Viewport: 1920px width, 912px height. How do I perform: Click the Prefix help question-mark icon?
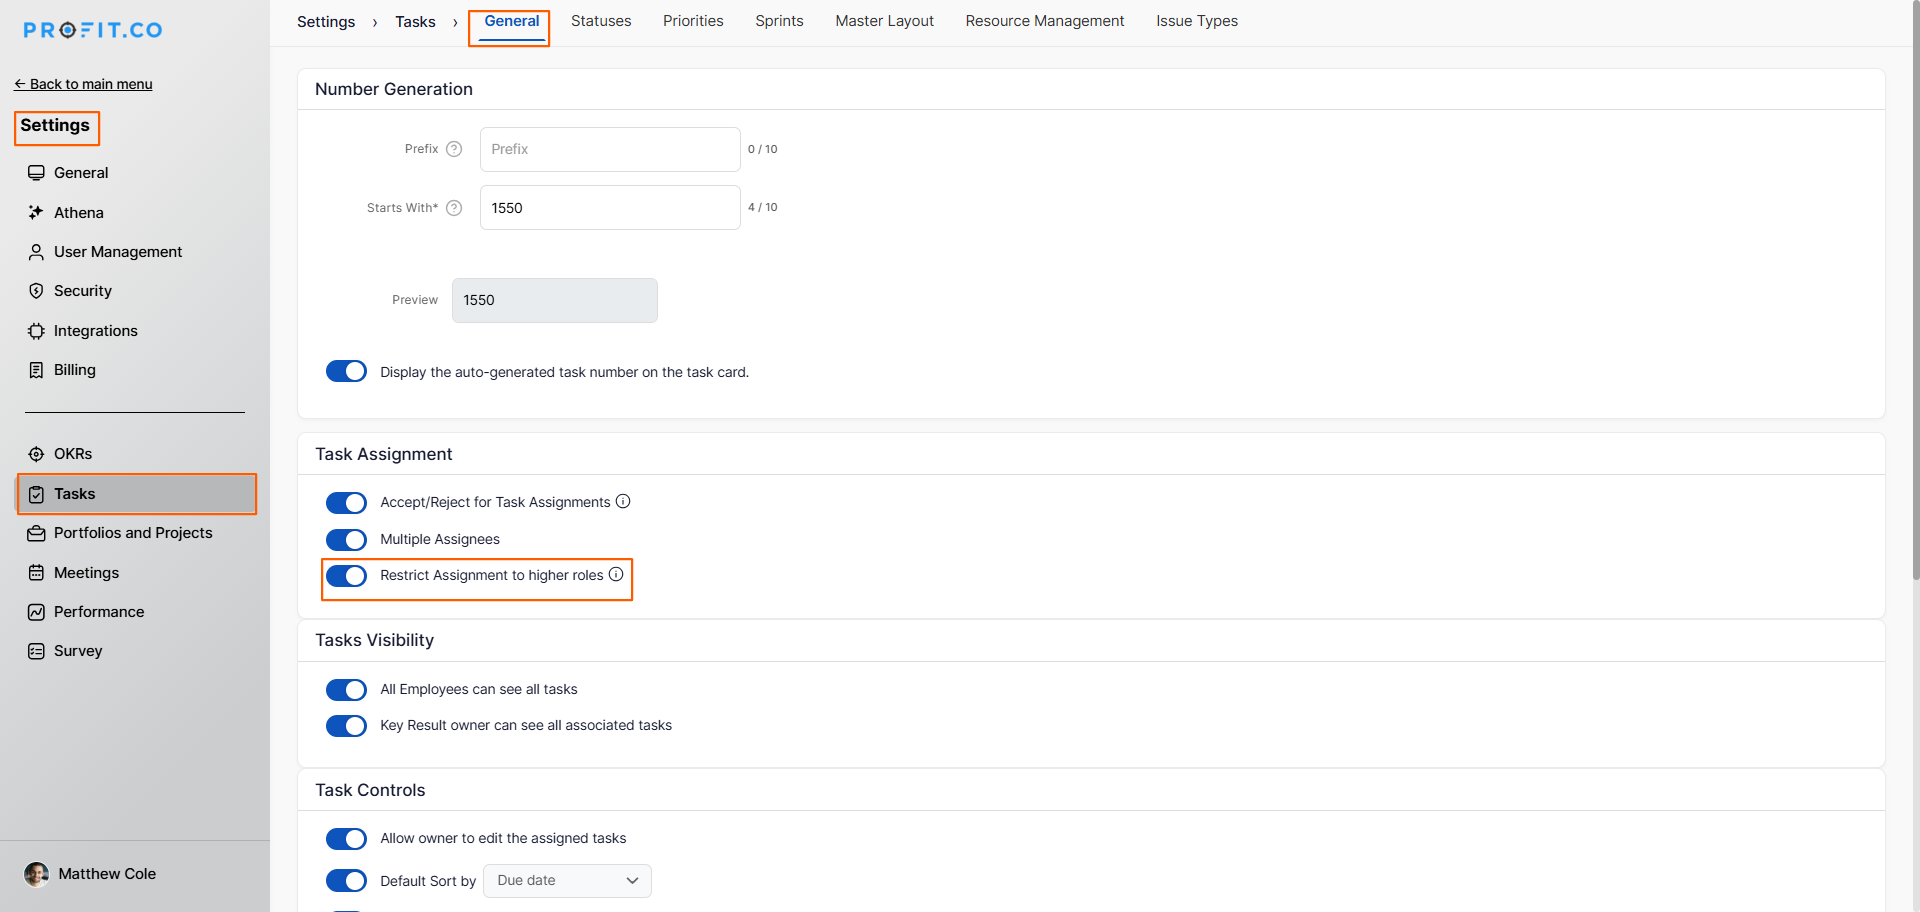[454, 149]
